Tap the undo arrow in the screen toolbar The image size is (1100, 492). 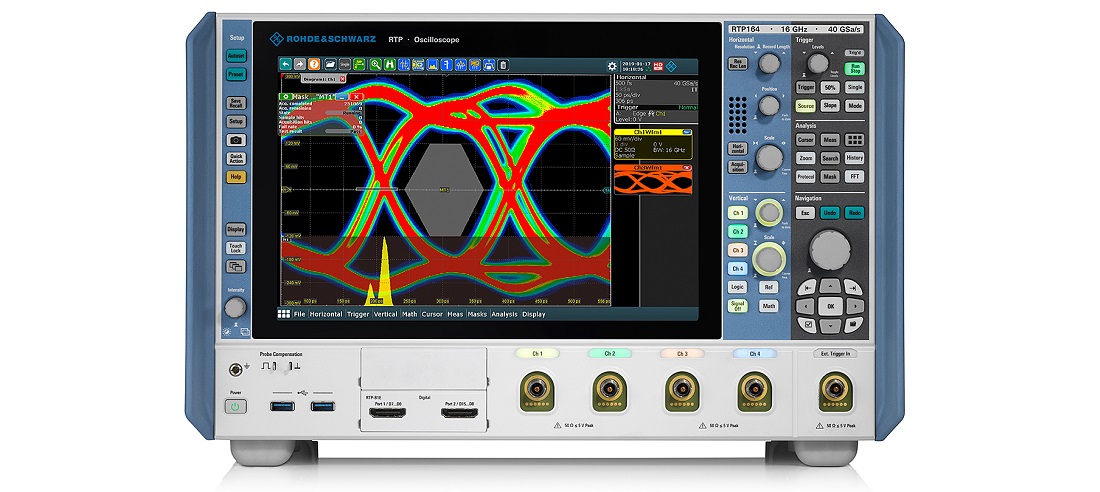286,65
